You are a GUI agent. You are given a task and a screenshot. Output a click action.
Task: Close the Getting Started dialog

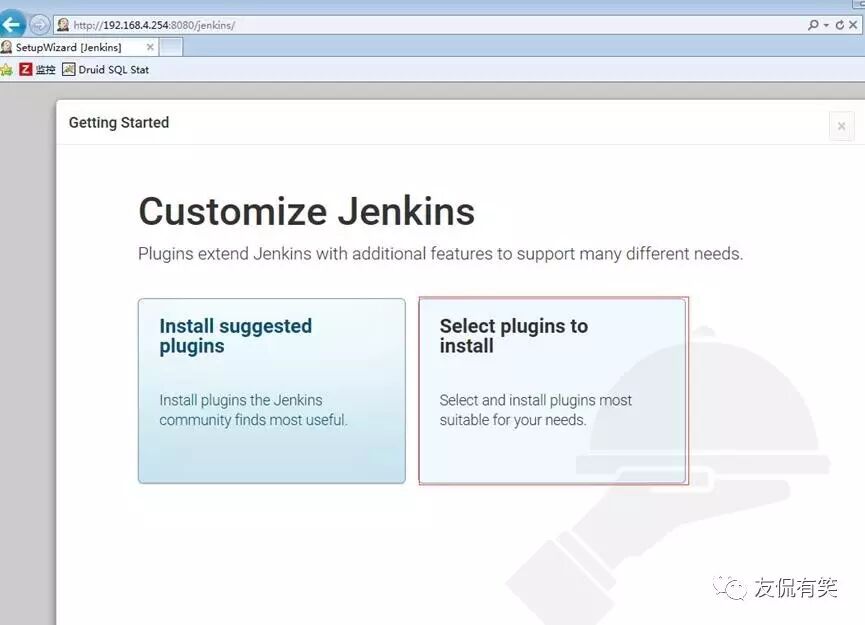point(841,126)
